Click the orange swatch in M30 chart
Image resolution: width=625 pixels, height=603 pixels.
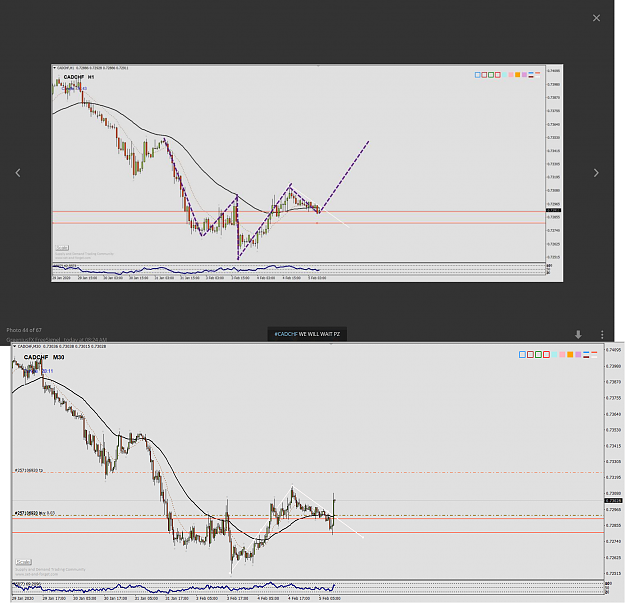(x=570, y=354)
